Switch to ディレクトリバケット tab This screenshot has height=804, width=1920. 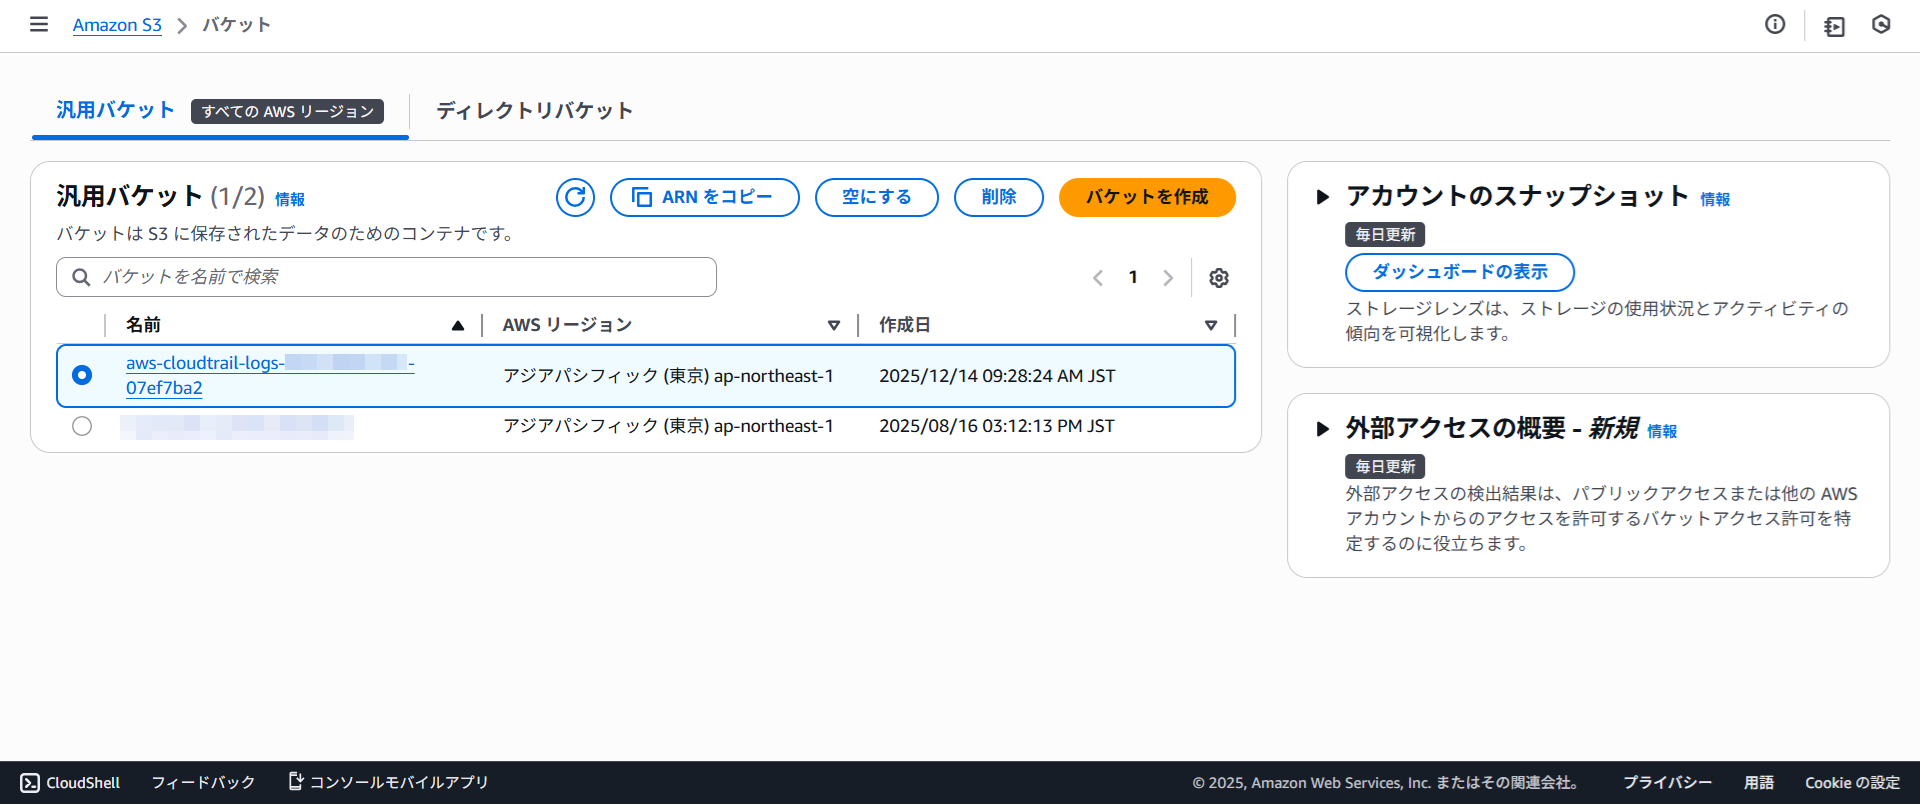534,110
